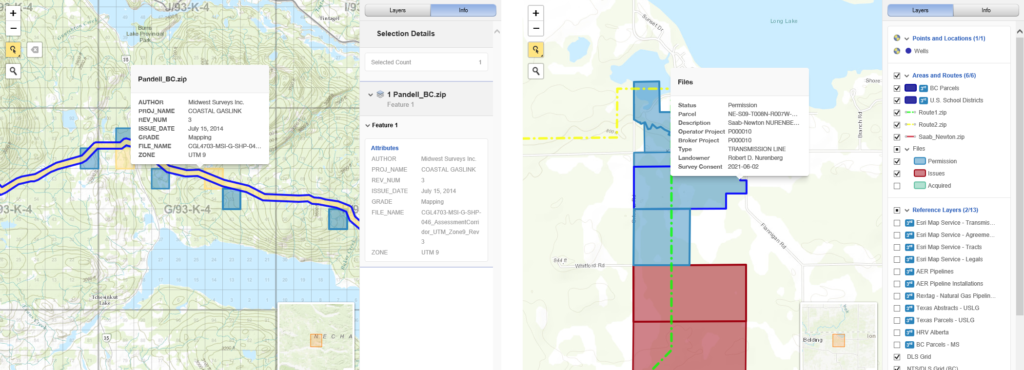Click the Rextag Natural Gas Pipeline icon
Image resolution: width=1024 pixels, height=370 pixels.
click(910, 296)
